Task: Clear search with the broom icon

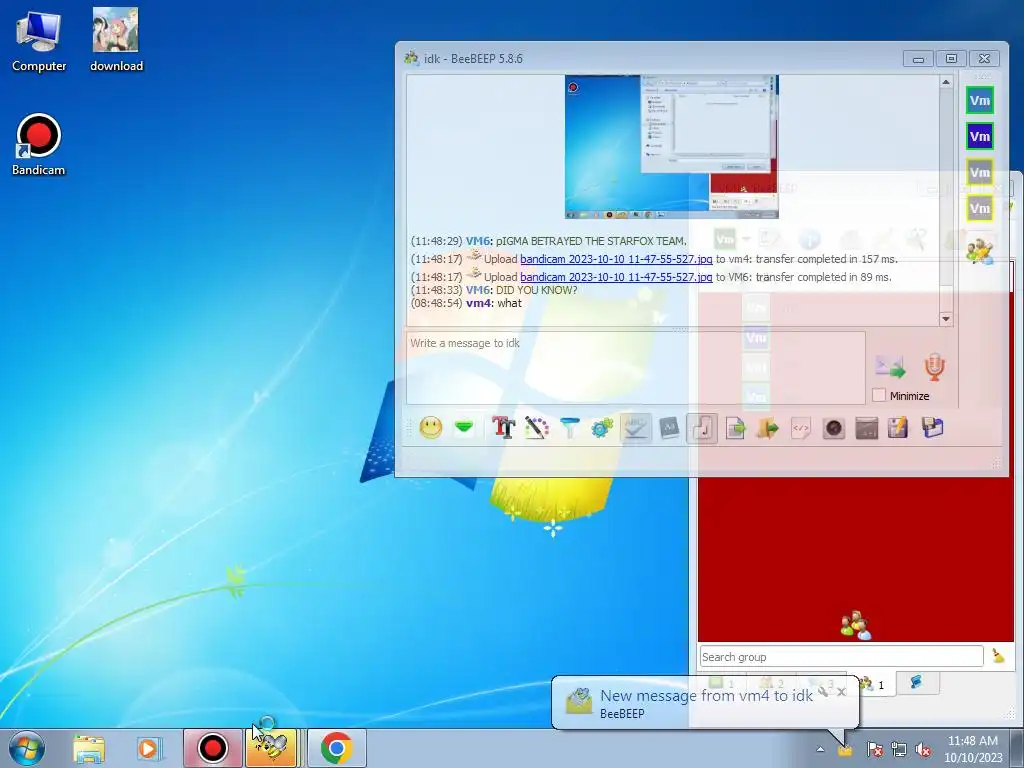Action: (x=998, y=656)
